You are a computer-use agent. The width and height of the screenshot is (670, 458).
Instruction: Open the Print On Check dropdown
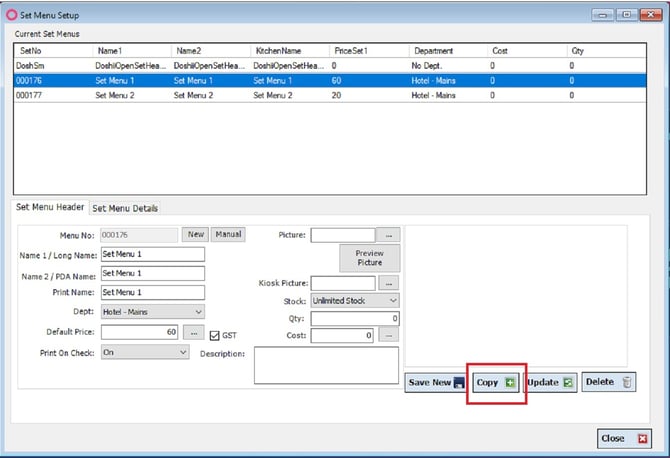145,352
